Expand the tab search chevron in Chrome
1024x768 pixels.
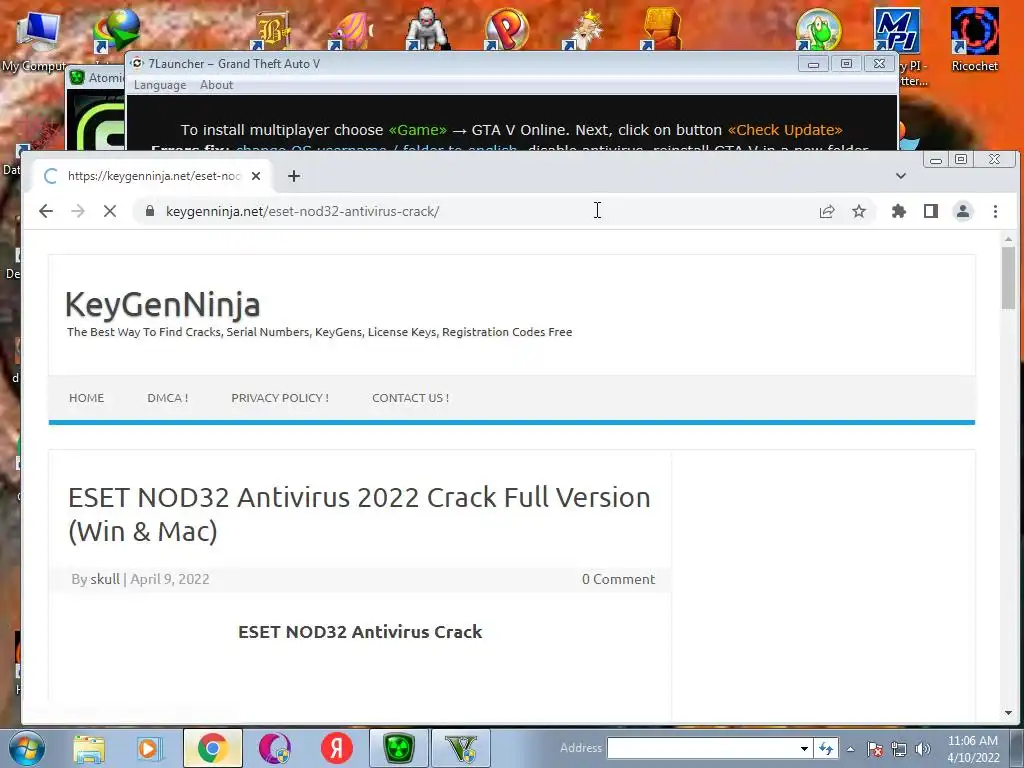coord(901,176)
